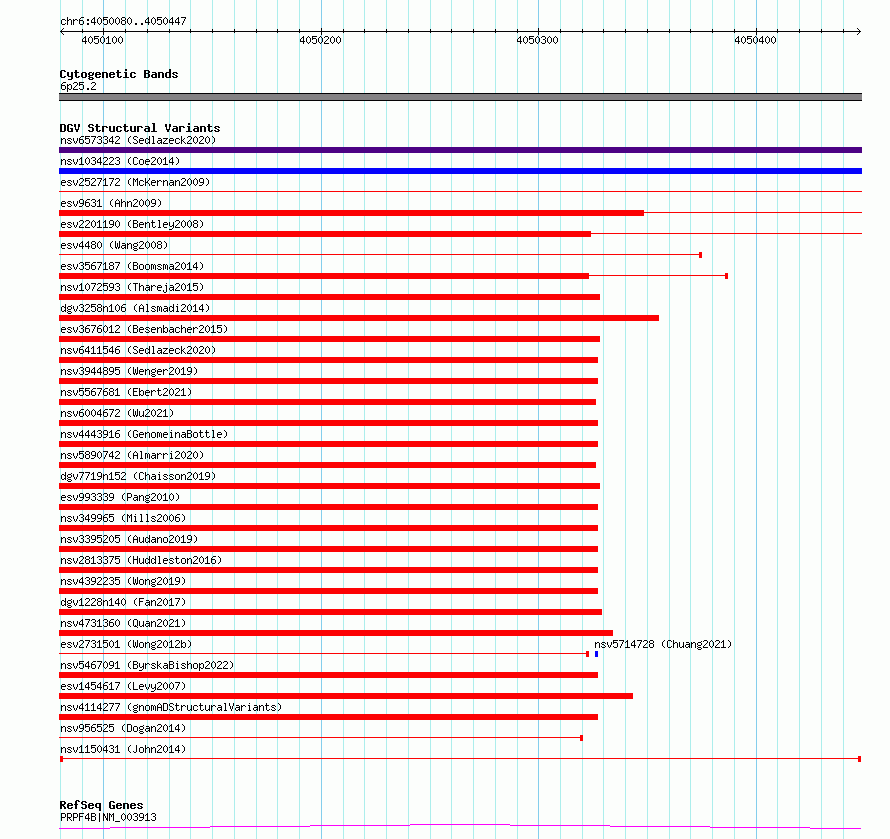Open variant nsv4392235 (Wong2019)
Image resolution: width=890 pixels, height=839 pixels.
123,581
